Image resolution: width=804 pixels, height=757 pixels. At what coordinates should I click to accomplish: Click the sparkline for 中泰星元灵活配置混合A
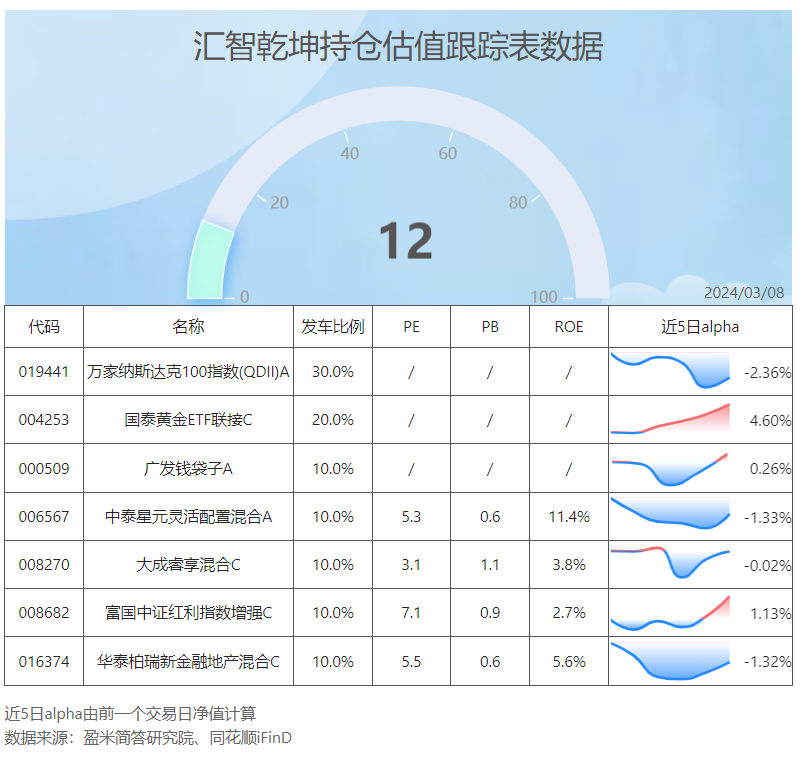pos(670,513)
